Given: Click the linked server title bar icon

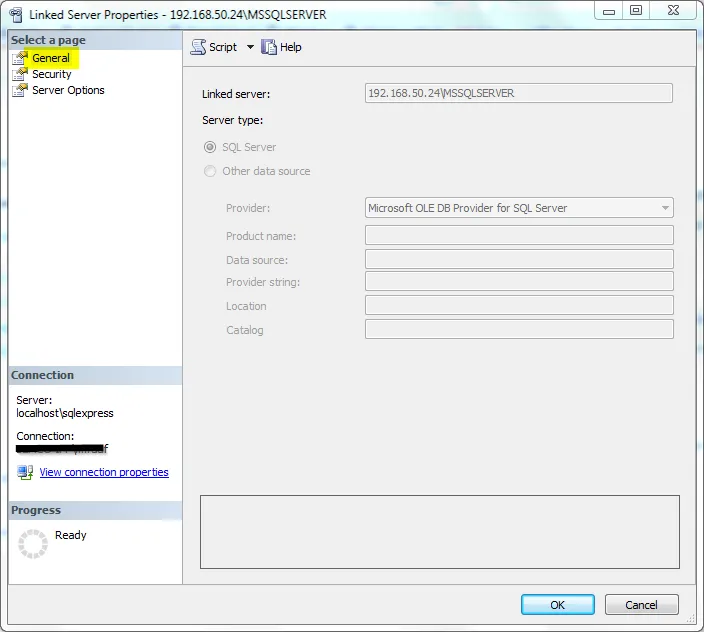Looking at the screenshot, I should [x=16, y=15].
